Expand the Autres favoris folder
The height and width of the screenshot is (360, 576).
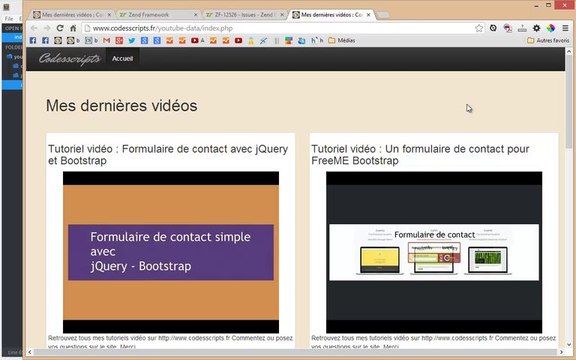548,40
